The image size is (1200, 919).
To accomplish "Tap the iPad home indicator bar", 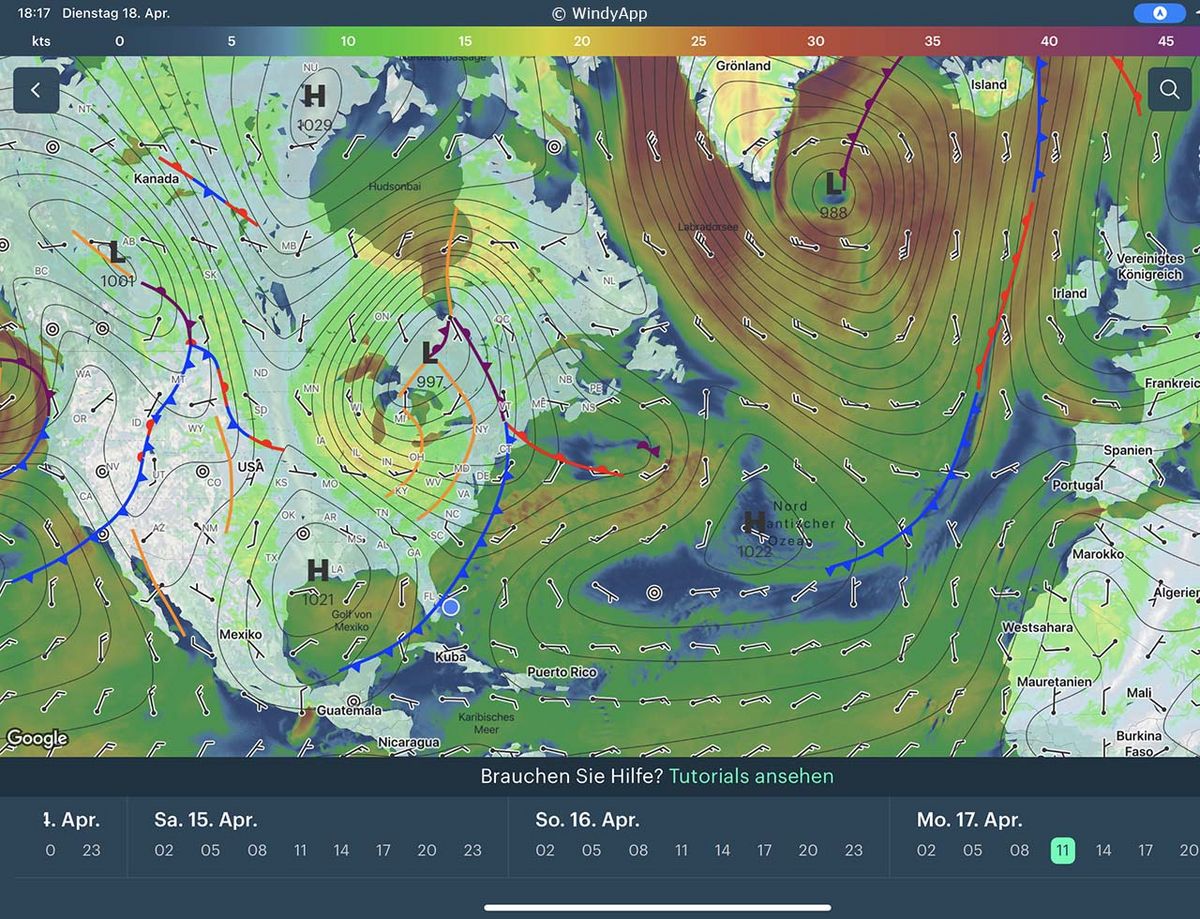I will coord(658,907).
